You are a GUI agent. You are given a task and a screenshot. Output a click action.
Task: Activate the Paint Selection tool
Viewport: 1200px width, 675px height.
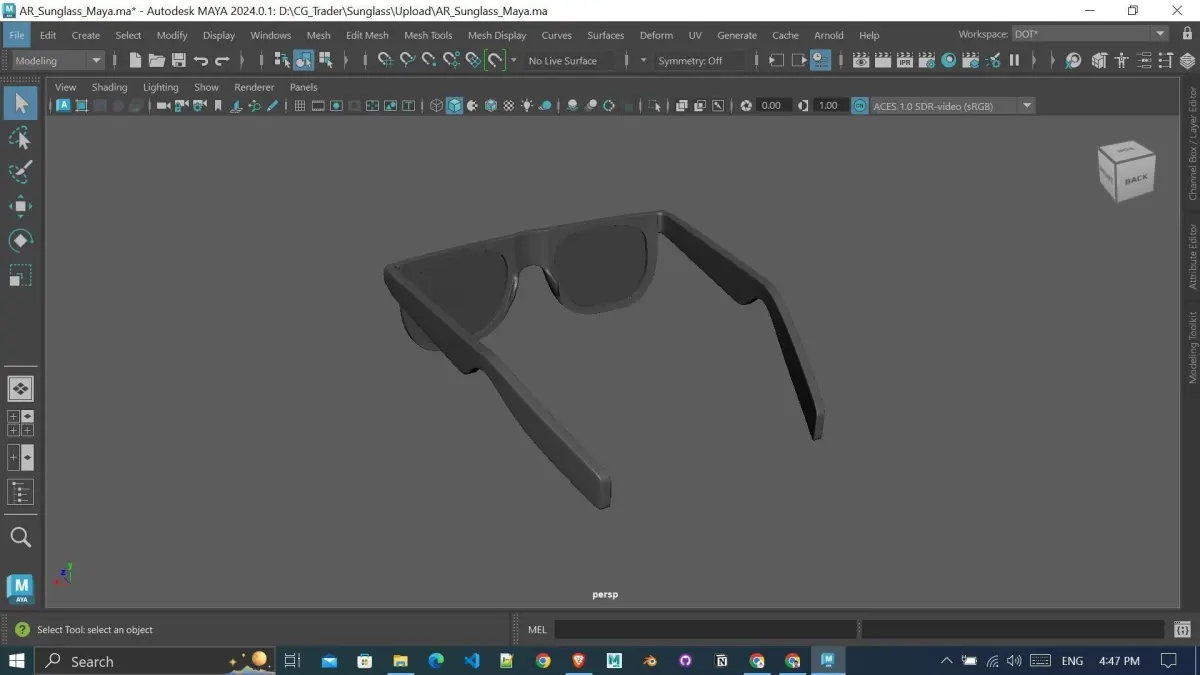[x=20, y=172]
